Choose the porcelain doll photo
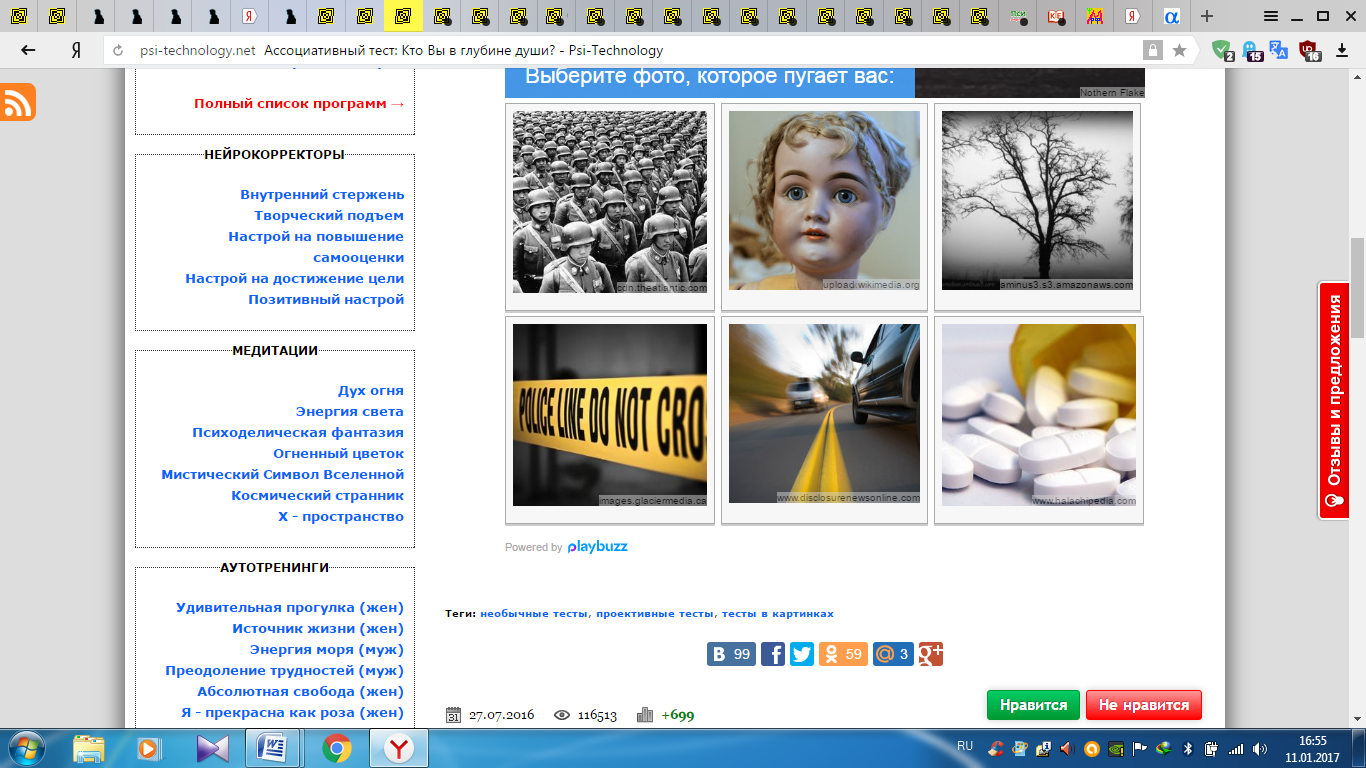 click(x=824, y=200)
